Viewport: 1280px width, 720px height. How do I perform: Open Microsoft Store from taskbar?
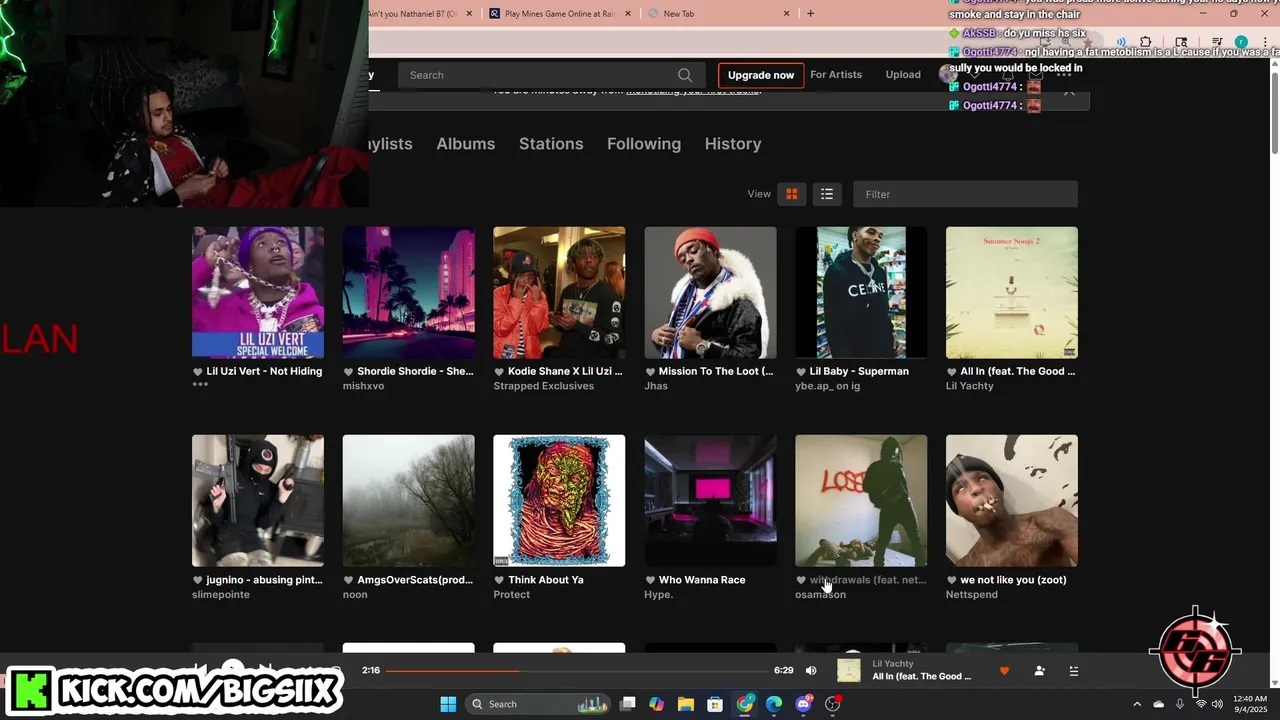tap(715, 704)
